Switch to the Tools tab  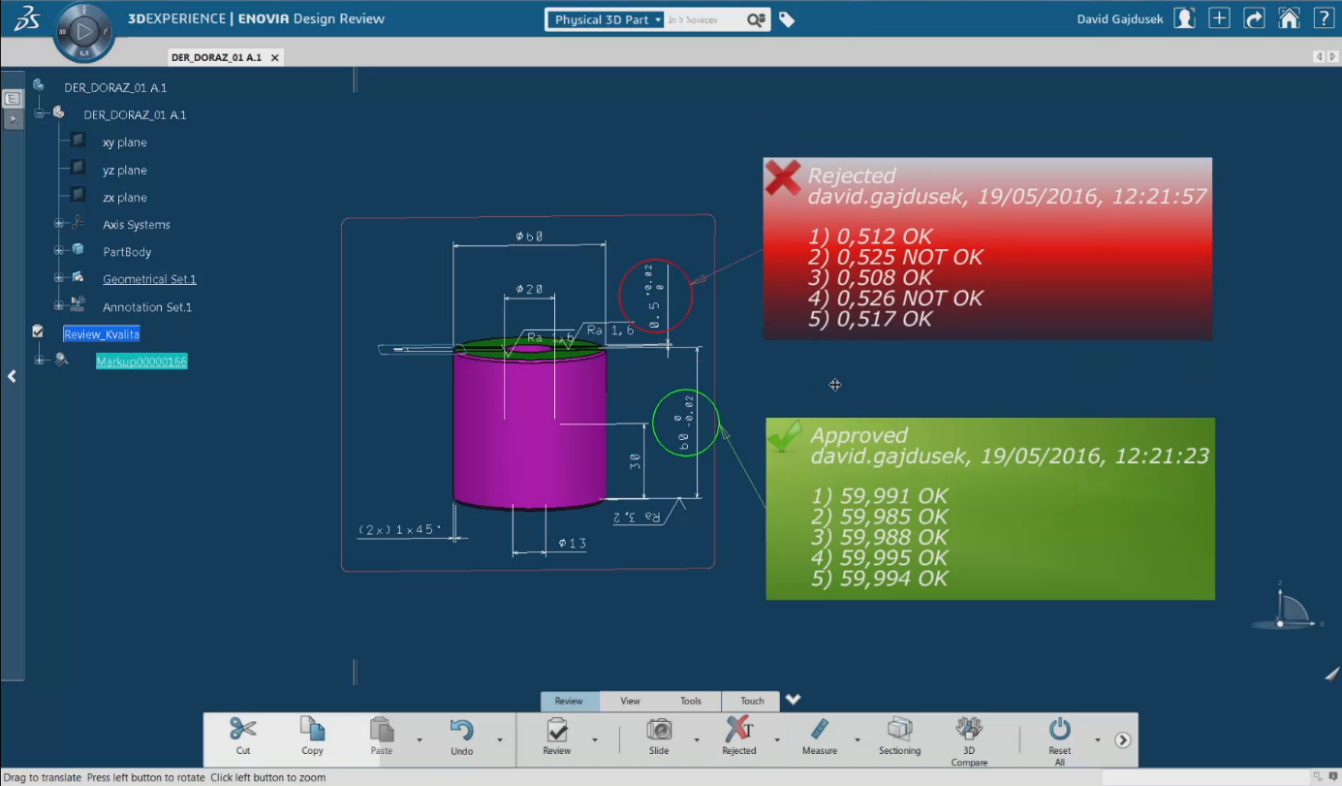pyautogui.click(x=691, y=701)
